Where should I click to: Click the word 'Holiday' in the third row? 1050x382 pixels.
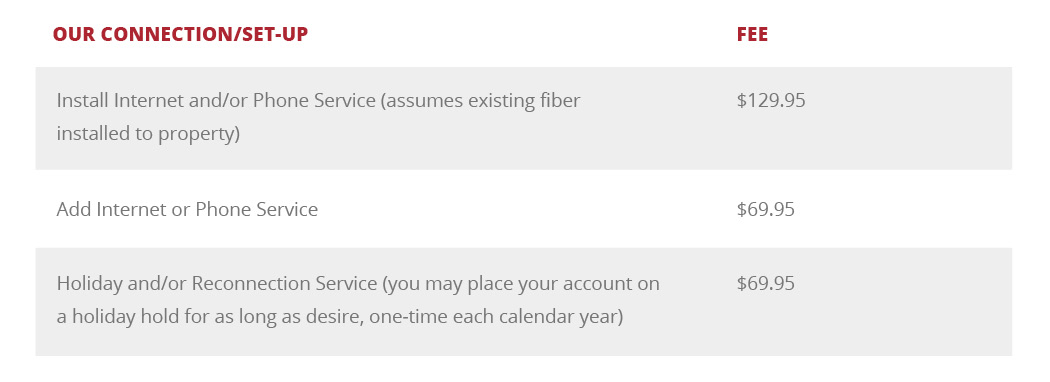[88, 283]
